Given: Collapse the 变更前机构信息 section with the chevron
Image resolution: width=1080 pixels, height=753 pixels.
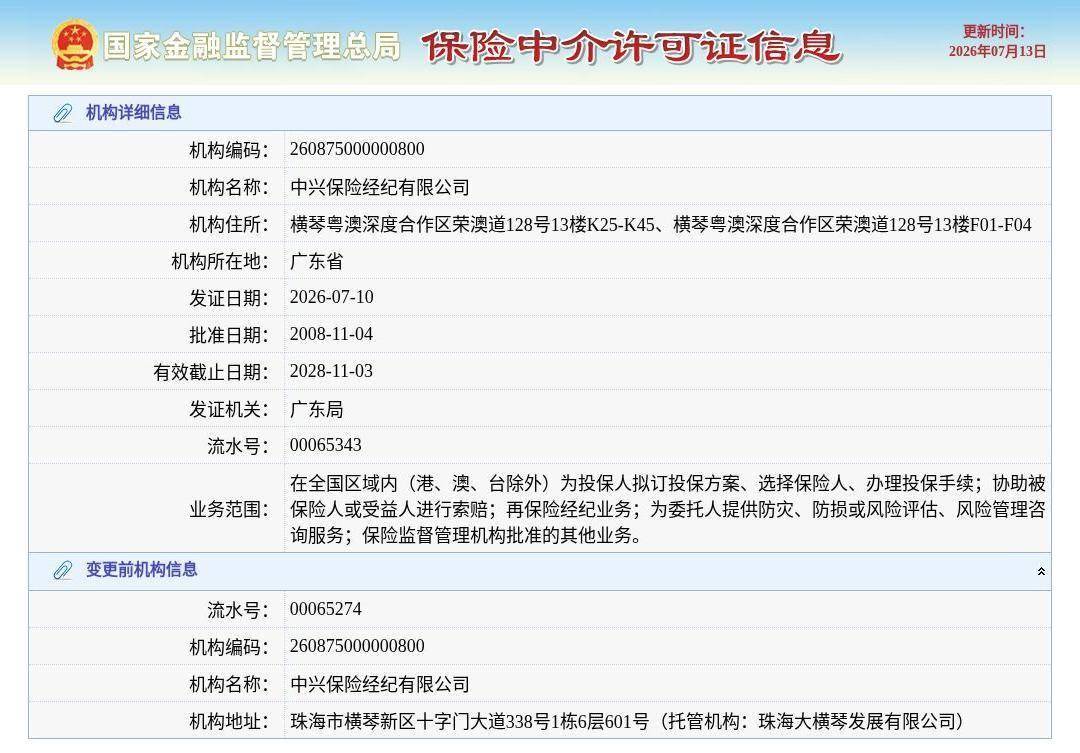Looking at the screenshot, I should pyautogui.click(x=1041, y=571).
